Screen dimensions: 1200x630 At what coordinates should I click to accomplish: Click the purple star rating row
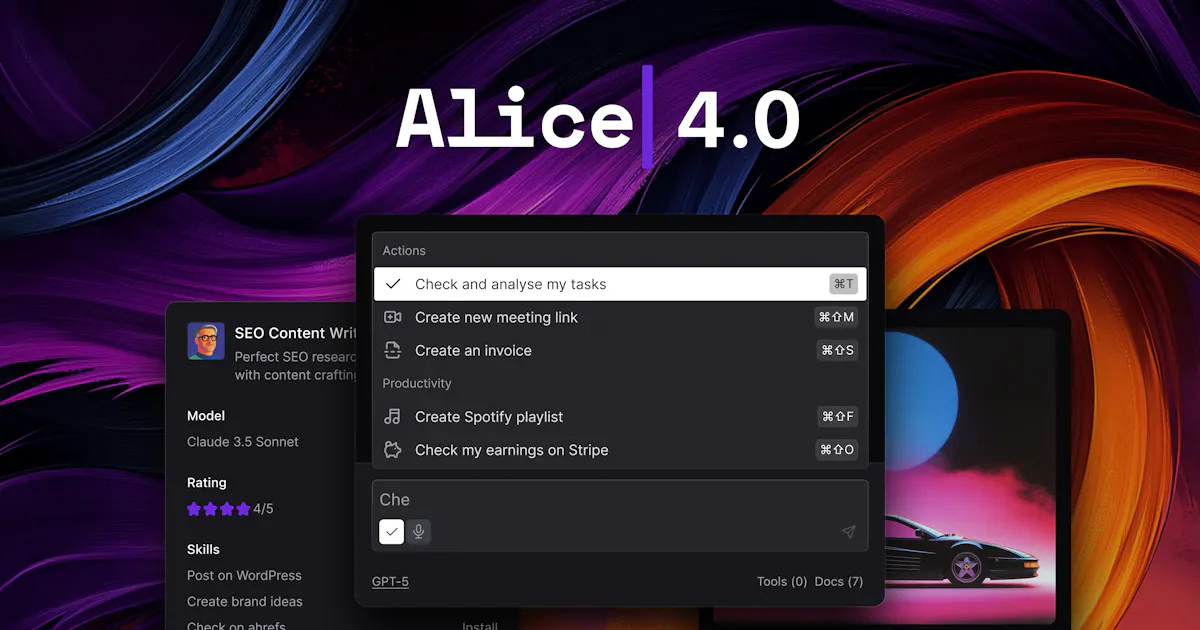pyautogui.click(x=218, y=508)
